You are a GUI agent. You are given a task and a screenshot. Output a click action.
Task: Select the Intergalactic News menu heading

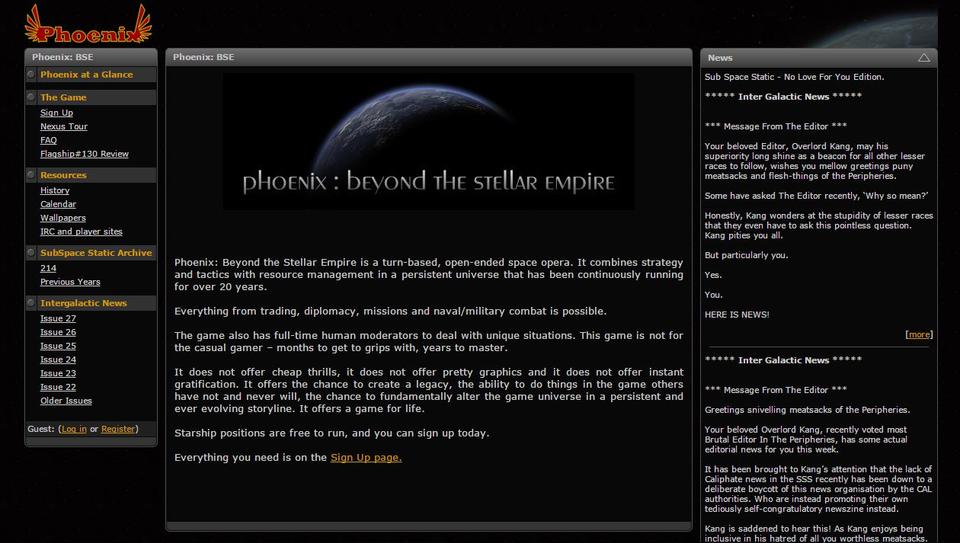83,303
